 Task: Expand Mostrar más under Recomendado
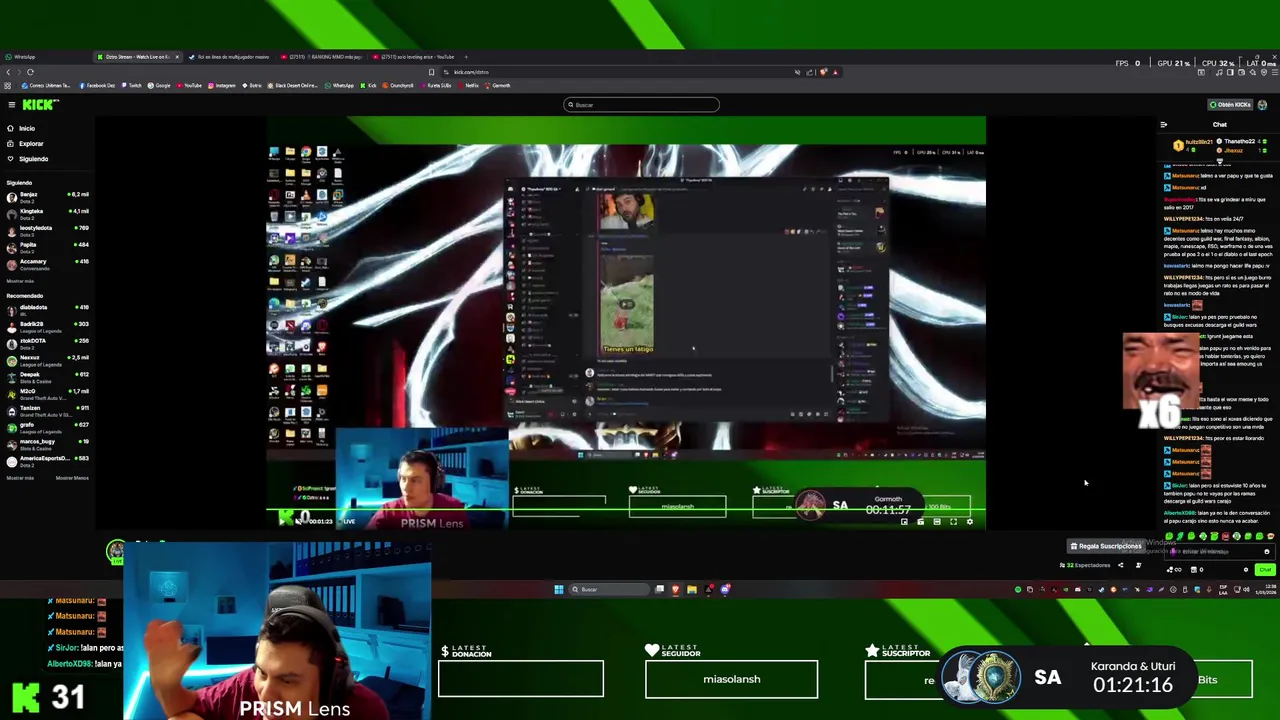20,478
